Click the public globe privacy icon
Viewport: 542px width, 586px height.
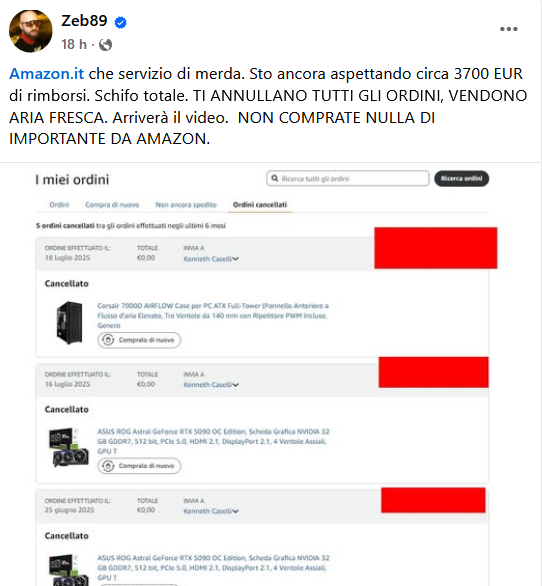pos(105,45)
